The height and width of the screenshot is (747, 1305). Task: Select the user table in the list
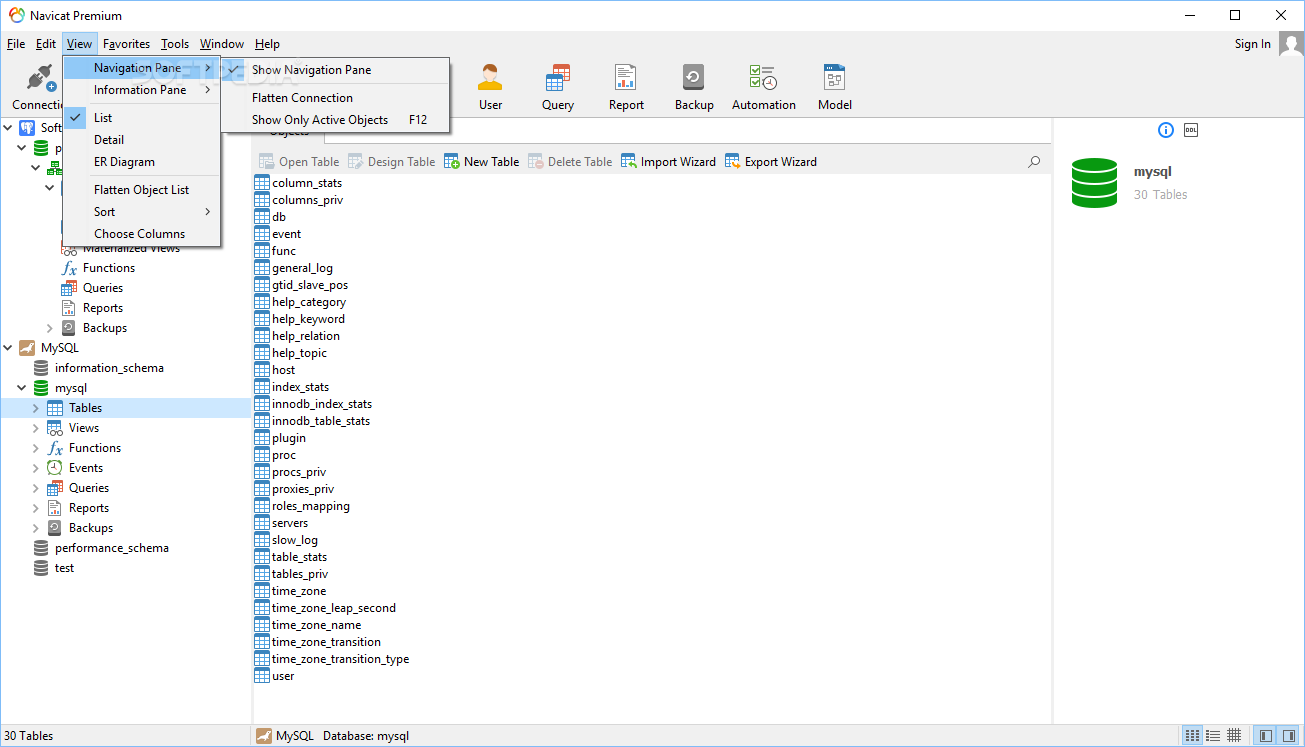coord(275,676)
